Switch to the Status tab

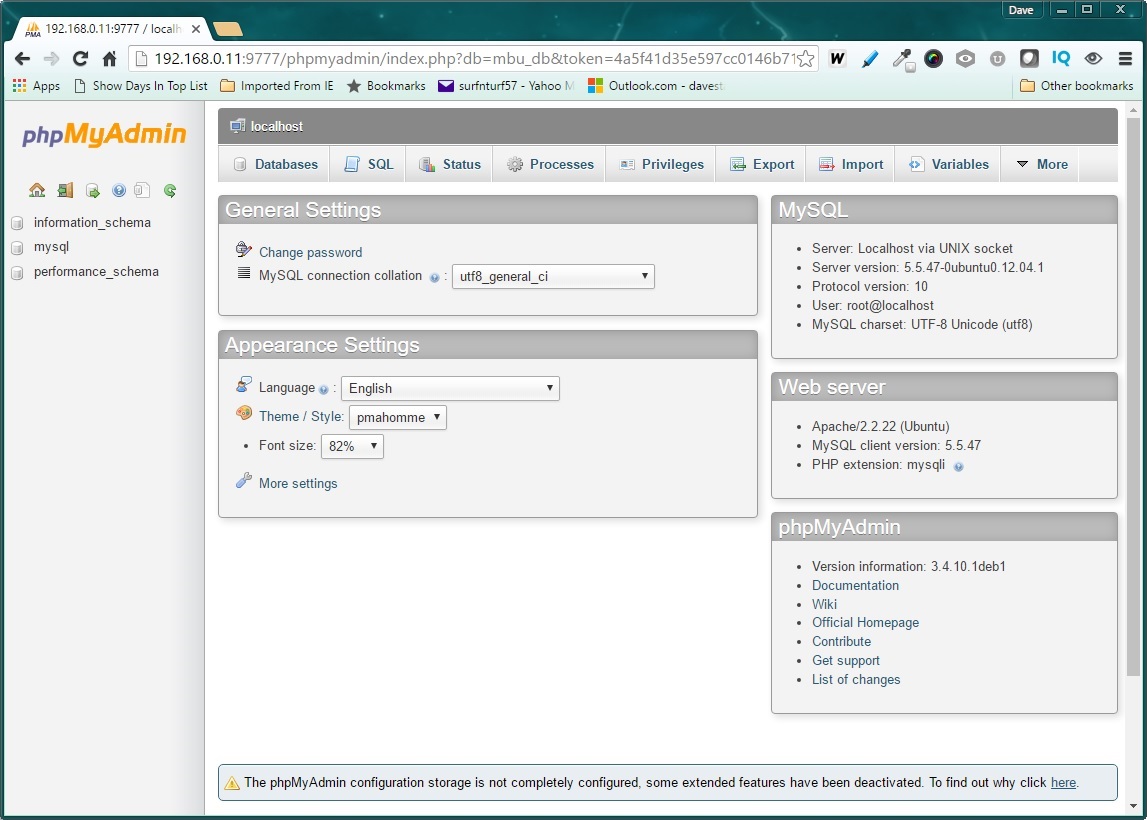449,165
